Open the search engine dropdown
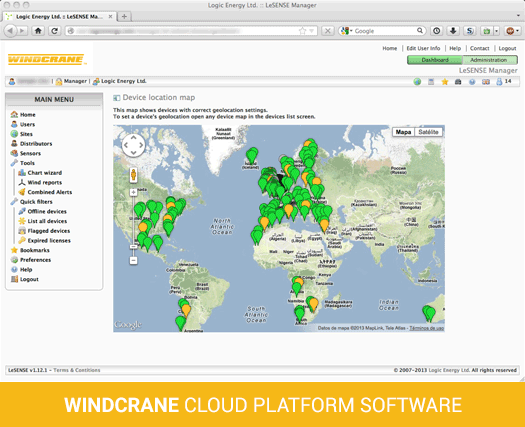Viewport: 525px width, 427px height. 346,31
